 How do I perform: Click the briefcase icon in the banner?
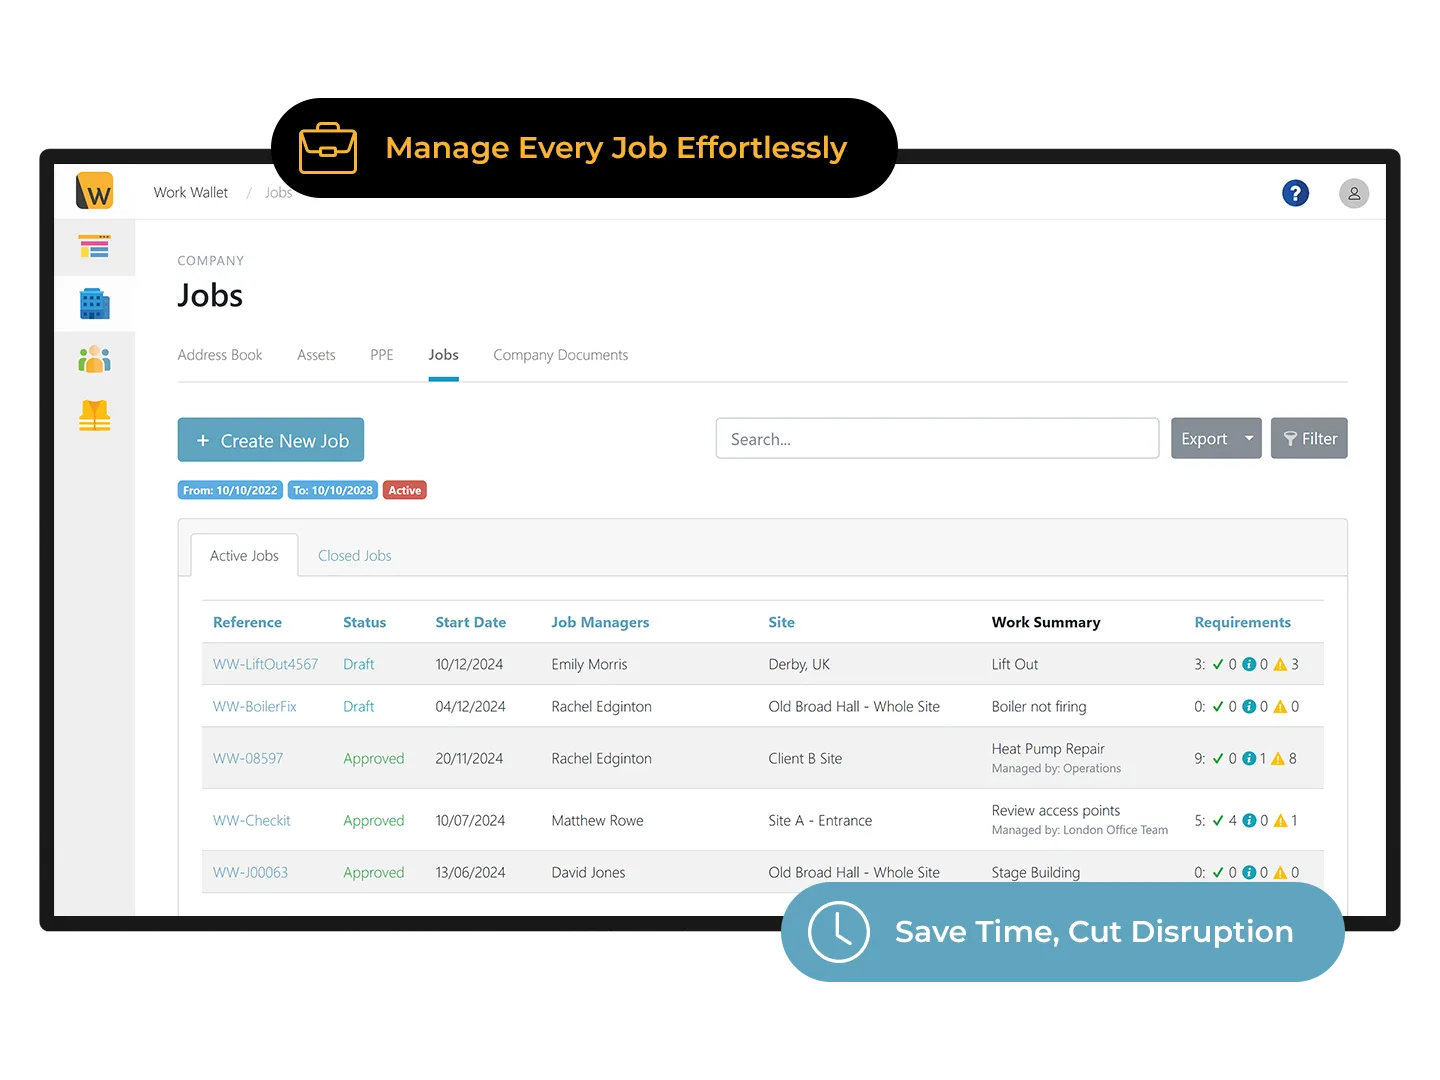pyautogui.click(x=327, y=147)
